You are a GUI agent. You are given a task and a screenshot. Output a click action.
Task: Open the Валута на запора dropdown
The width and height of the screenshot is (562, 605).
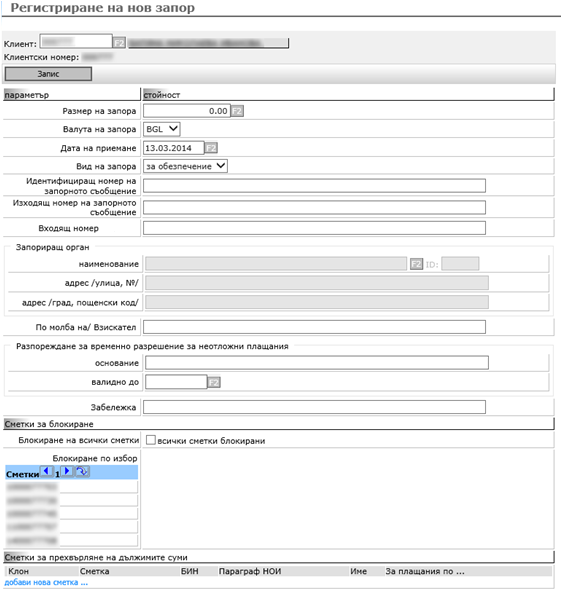(162, 129)
